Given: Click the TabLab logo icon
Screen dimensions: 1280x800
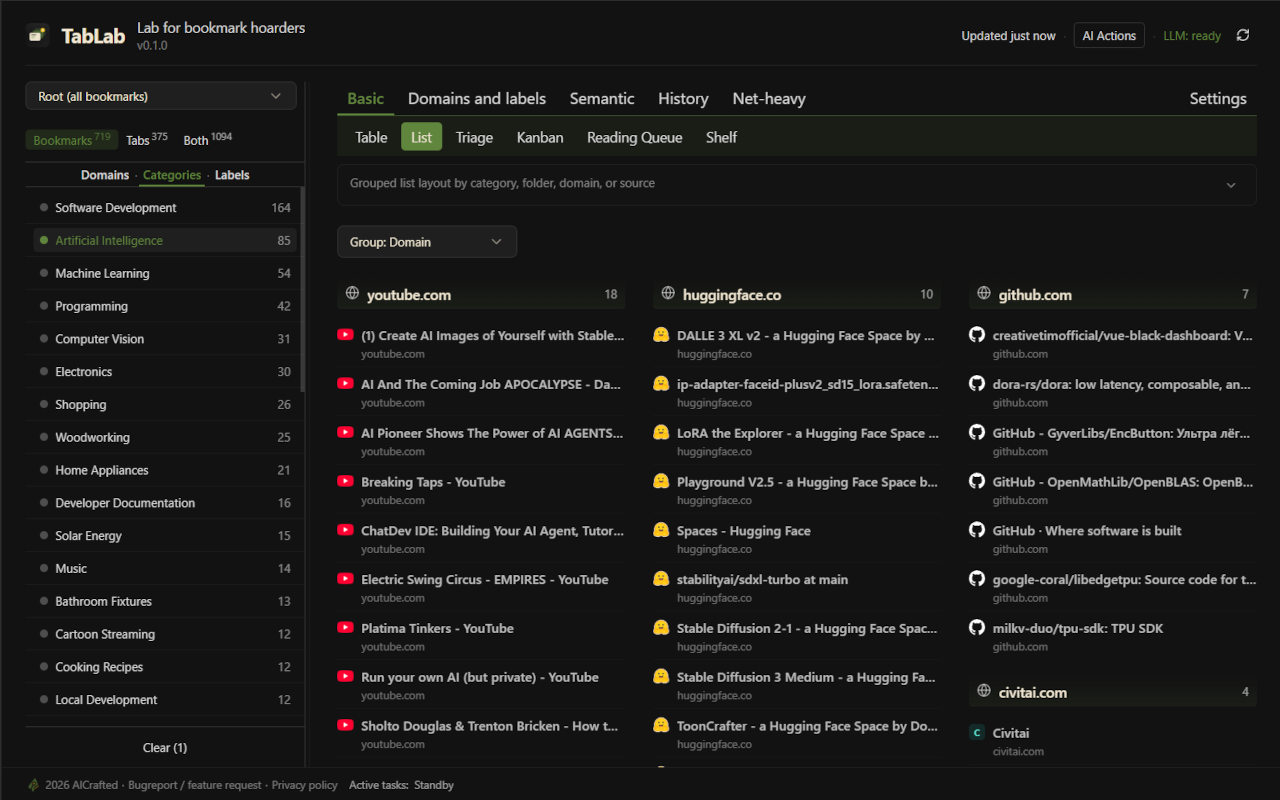Looking at the screenshot, I should coord(38,36).
